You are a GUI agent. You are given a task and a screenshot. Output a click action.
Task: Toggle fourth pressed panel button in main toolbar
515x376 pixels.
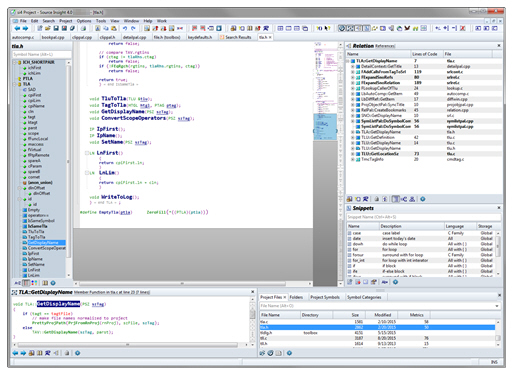366,29
